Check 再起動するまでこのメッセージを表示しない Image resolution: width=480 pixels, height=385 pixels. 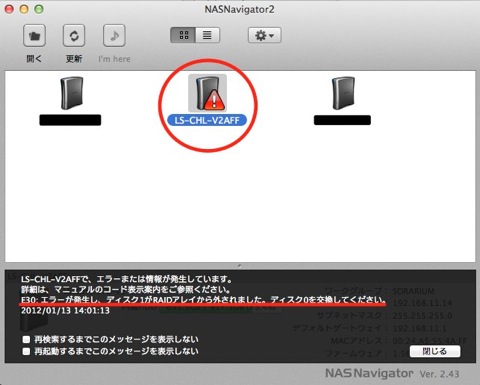click(26, 351)
